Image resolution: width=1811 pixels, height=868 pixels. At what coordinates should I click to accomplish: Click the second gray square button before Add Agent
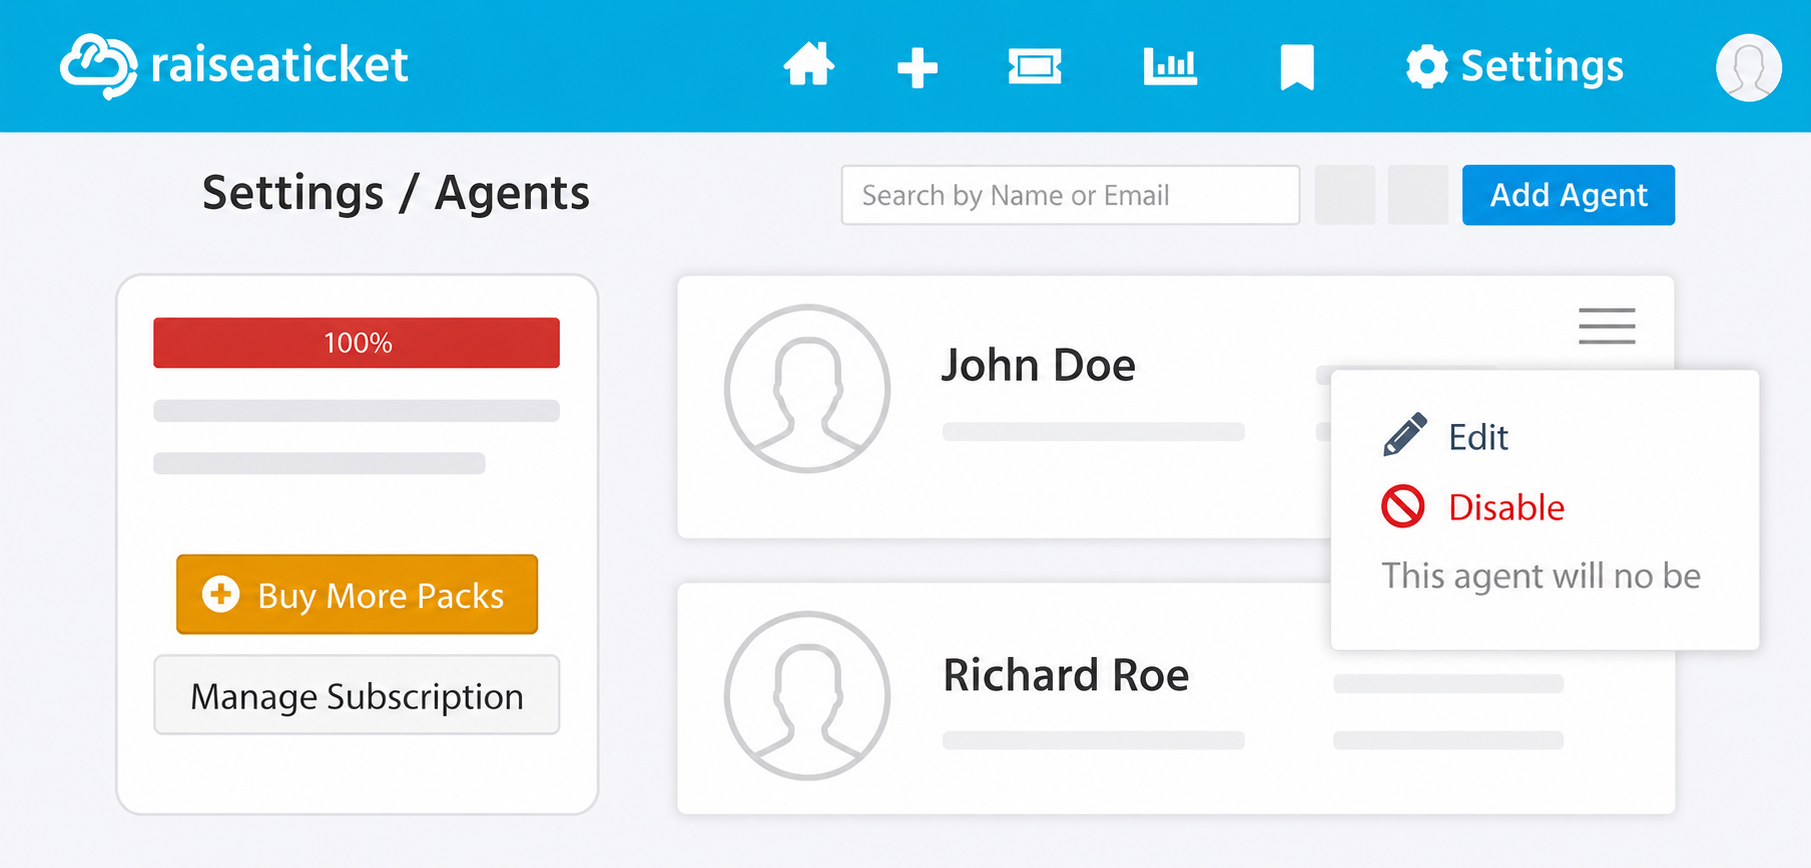pos(1418,195)
